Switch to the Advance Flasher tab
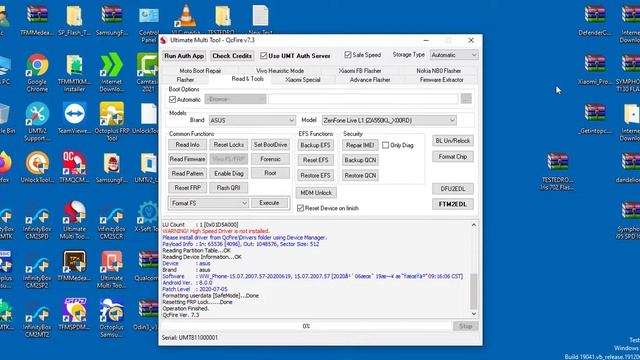640x360 pixels. coord(370,80)
